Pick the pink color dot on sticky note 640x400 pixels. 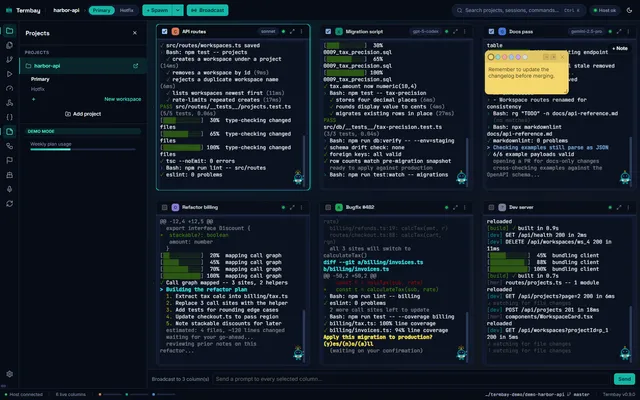pos(504,57)
